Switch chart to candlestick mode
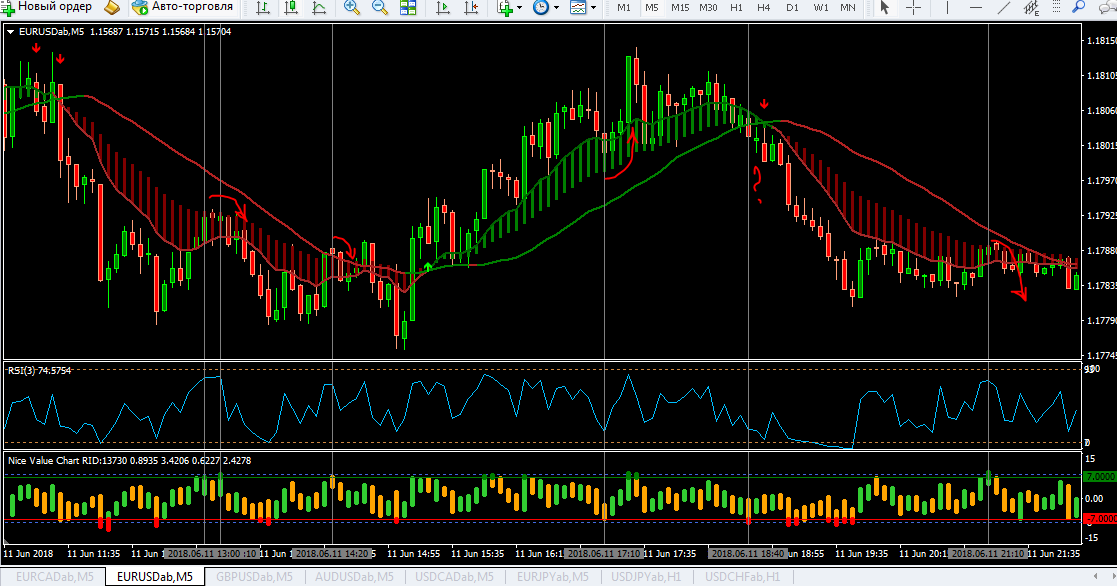 291,7
